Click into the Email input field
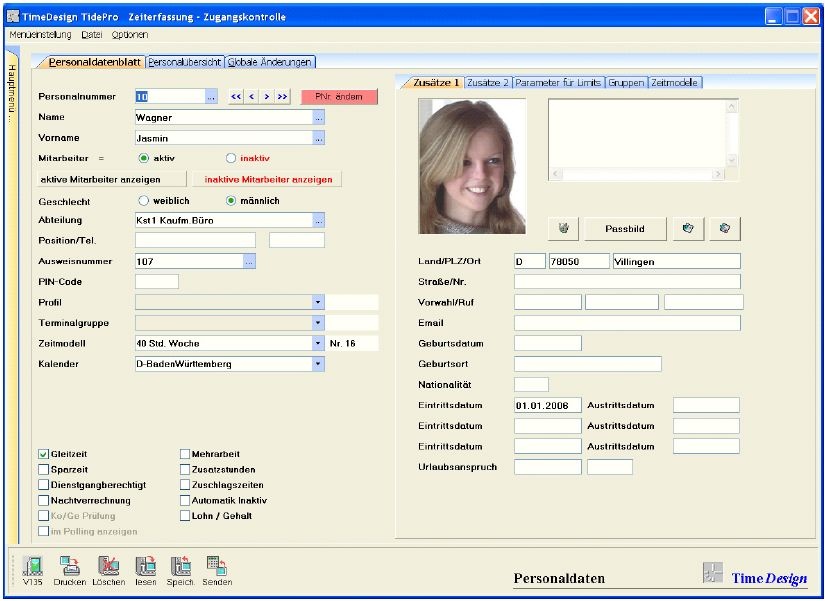Screen dimensions: 825x601 point(627,323)
